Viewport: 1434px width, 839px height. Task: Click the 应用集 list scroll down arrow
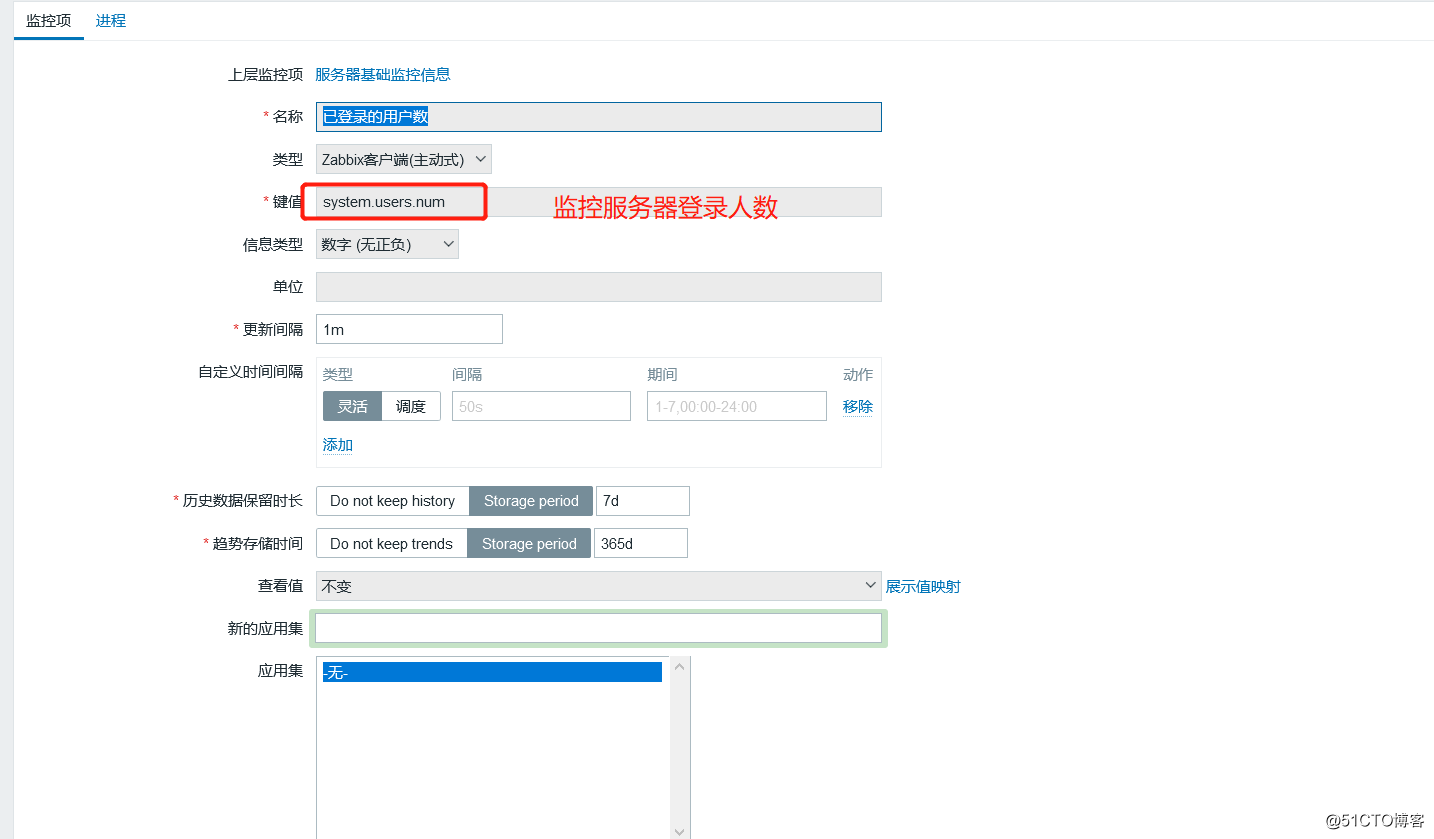coord(680,831)
